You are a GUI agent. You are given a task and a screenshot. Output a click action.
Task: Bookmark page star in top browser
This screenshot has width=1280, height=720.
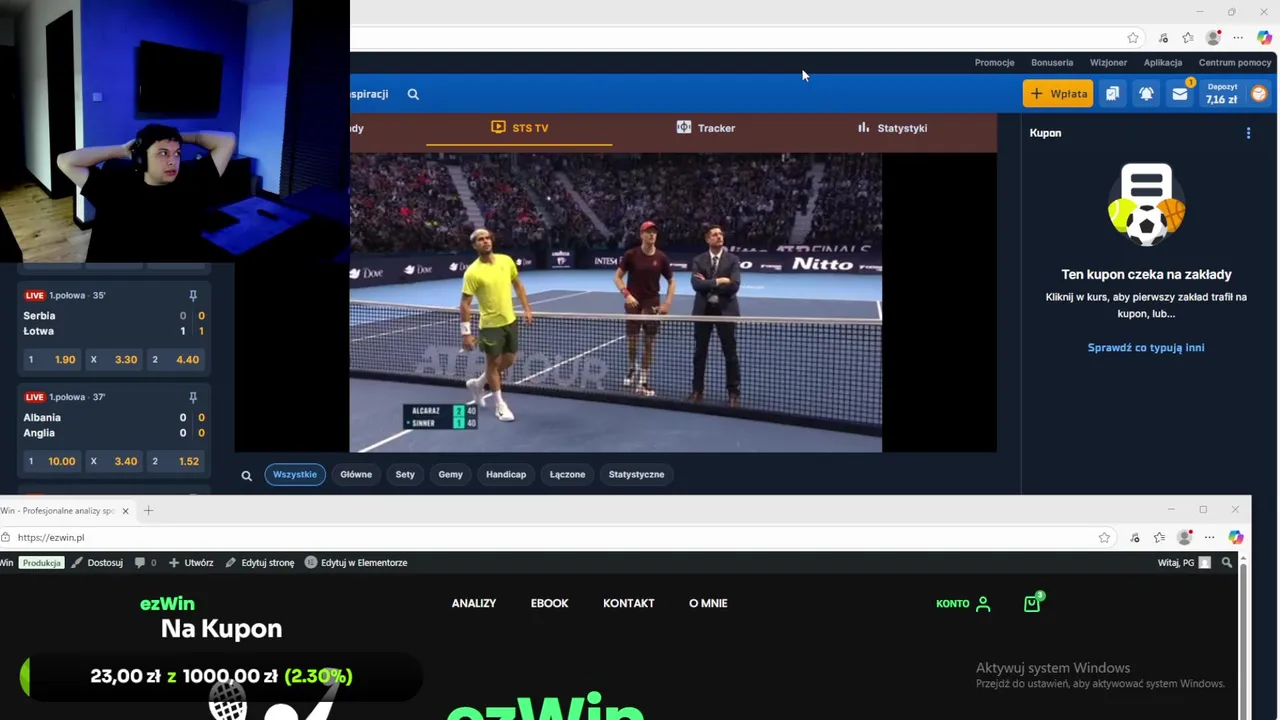1133,38
